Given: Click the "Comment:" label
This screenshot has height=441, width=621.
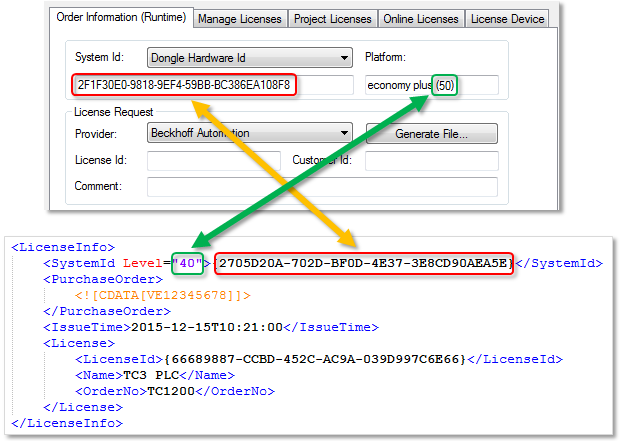Looking at the screenshot, I should click(98, 186).
